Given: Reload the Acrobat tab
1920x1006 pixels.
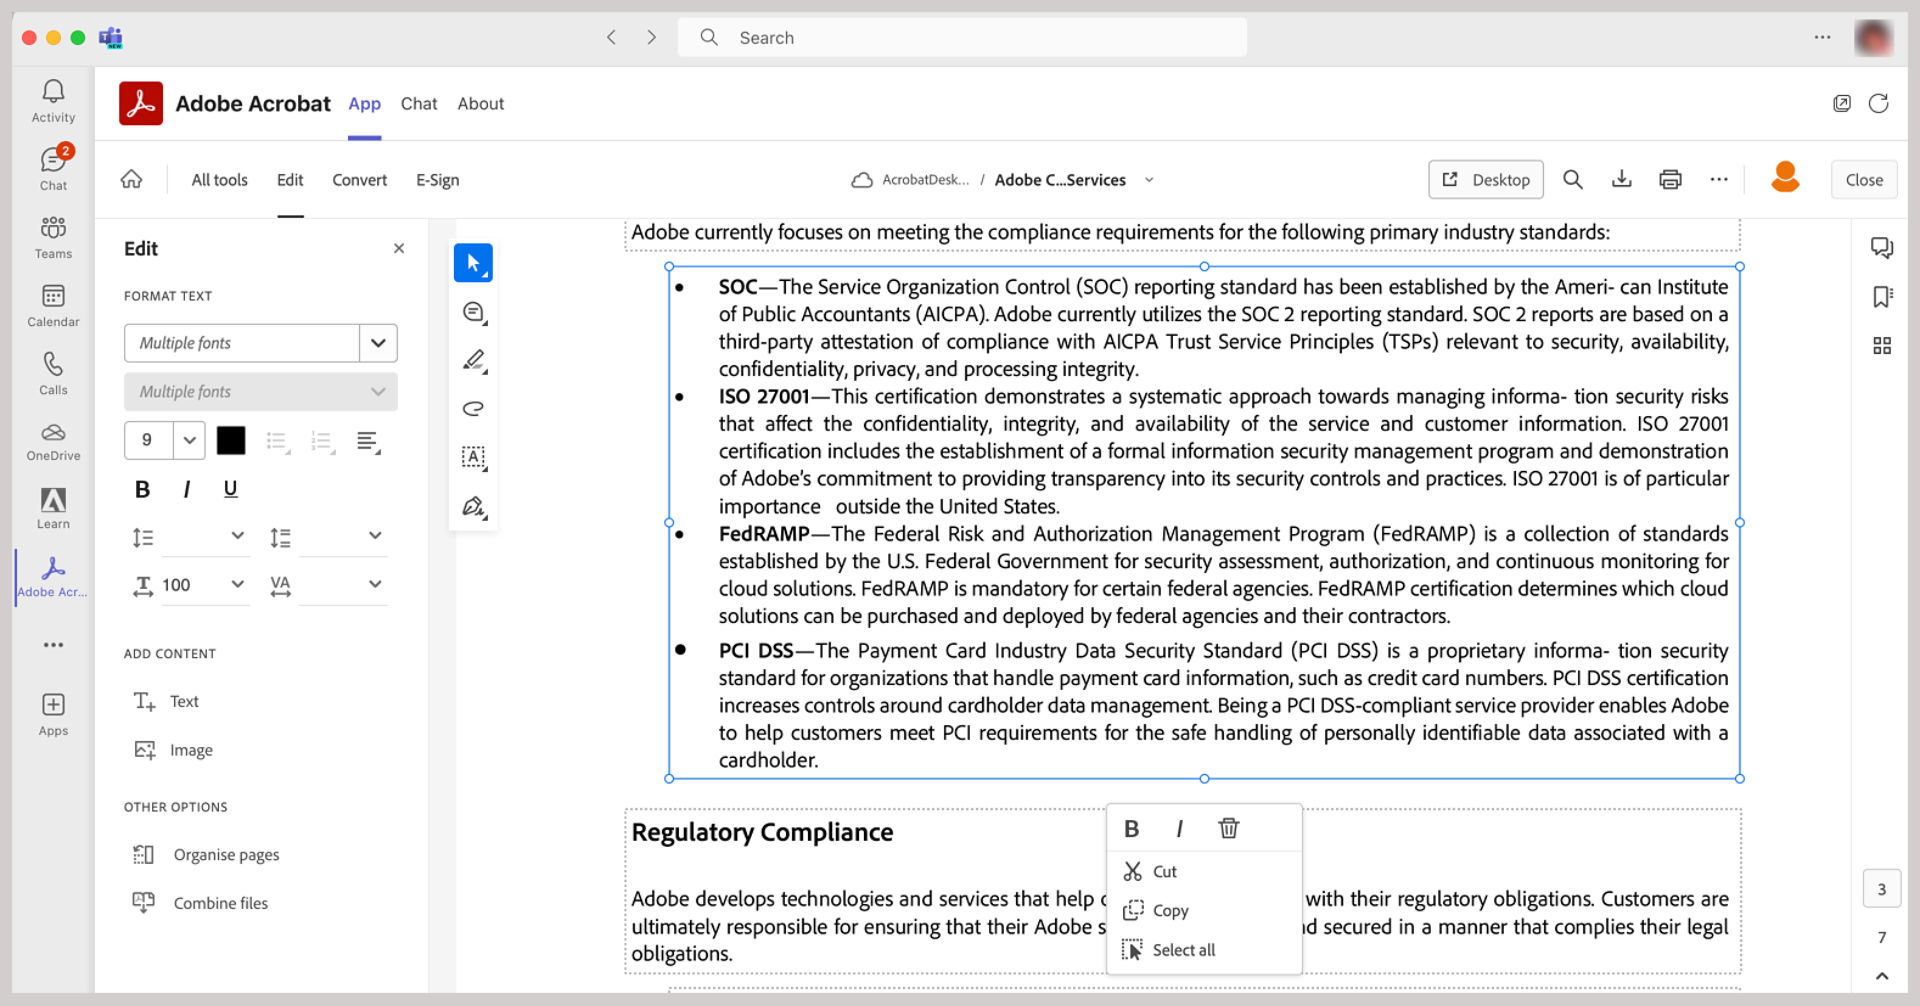Looking at the screenshot, I should tap(1878, 103).
